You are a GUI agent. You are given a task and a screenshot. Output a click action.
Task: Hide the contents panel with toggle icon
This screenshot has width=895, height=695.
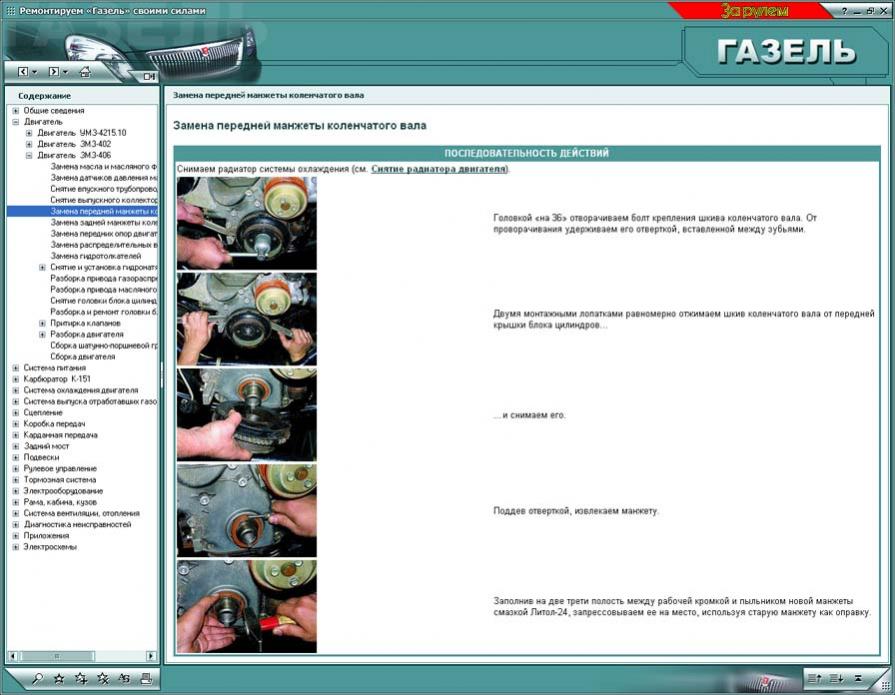tap(149, 76)
